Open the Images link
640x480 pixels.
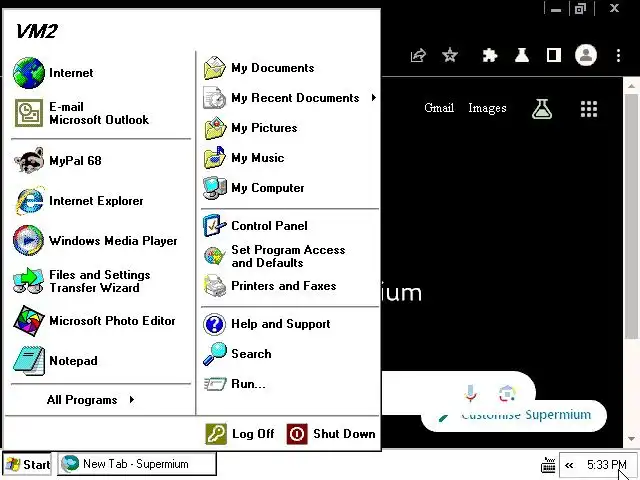487,108
